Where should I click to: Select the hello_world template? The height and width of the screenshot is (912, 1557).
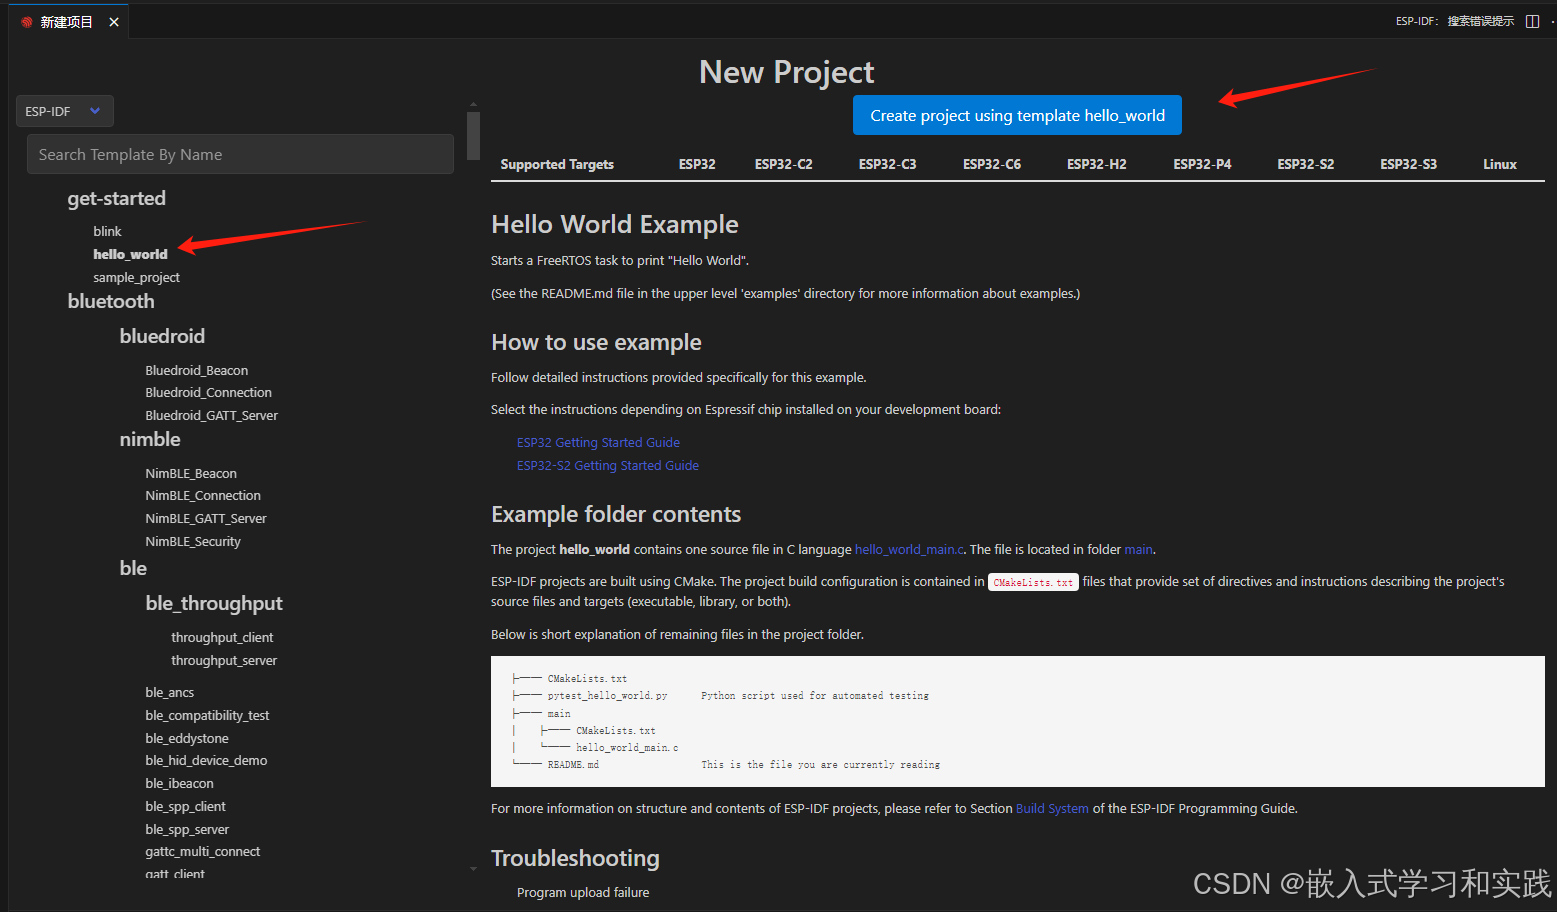coord(130,254)
